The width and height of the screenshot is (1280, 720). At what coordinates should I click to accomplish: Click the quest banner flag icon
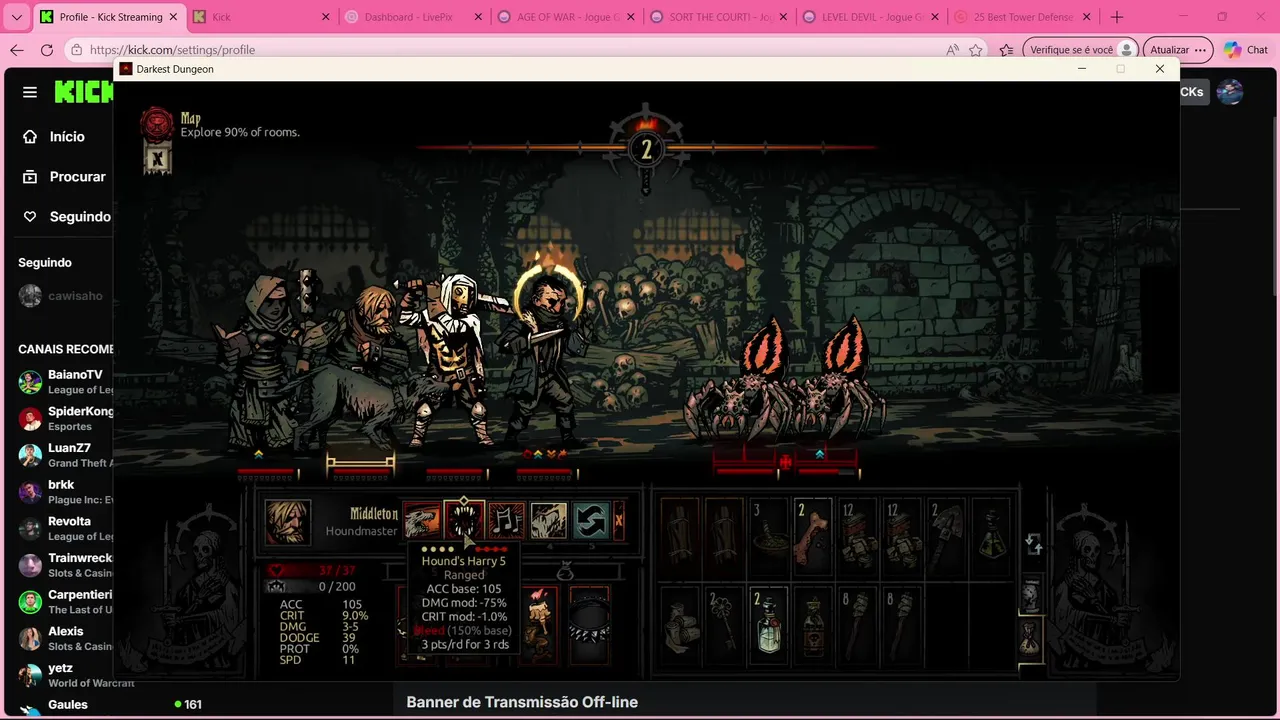(x=157, y=158)
